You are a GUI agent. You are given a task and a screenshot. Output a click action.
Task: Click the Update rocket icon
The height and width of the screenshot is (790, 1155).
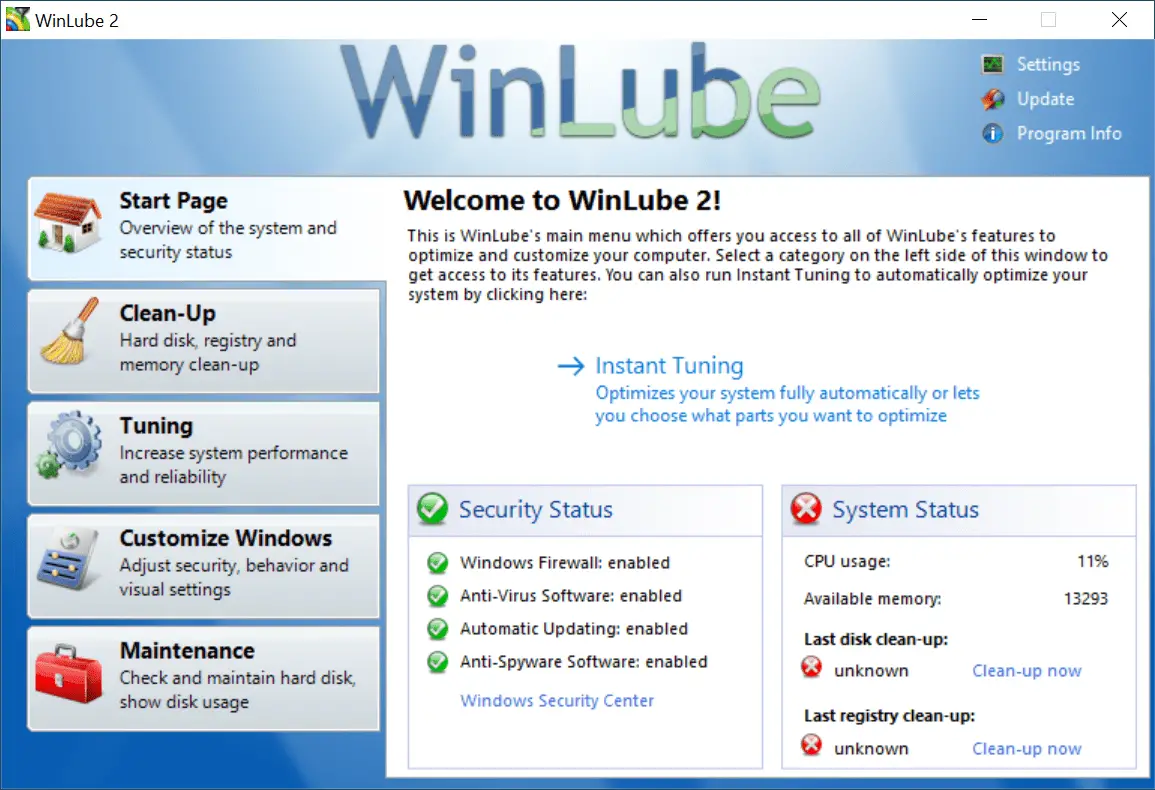(993, 99)
